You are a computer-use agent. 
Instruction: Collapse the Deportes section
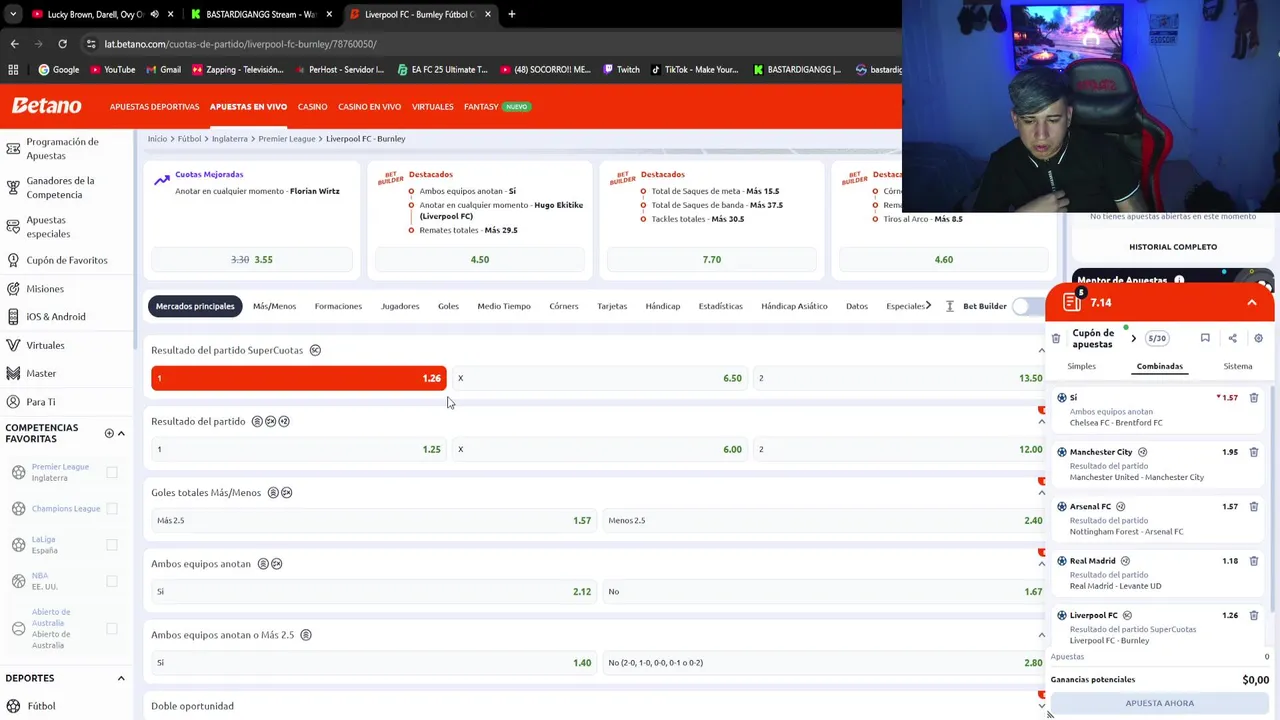[x=121, y=678]
